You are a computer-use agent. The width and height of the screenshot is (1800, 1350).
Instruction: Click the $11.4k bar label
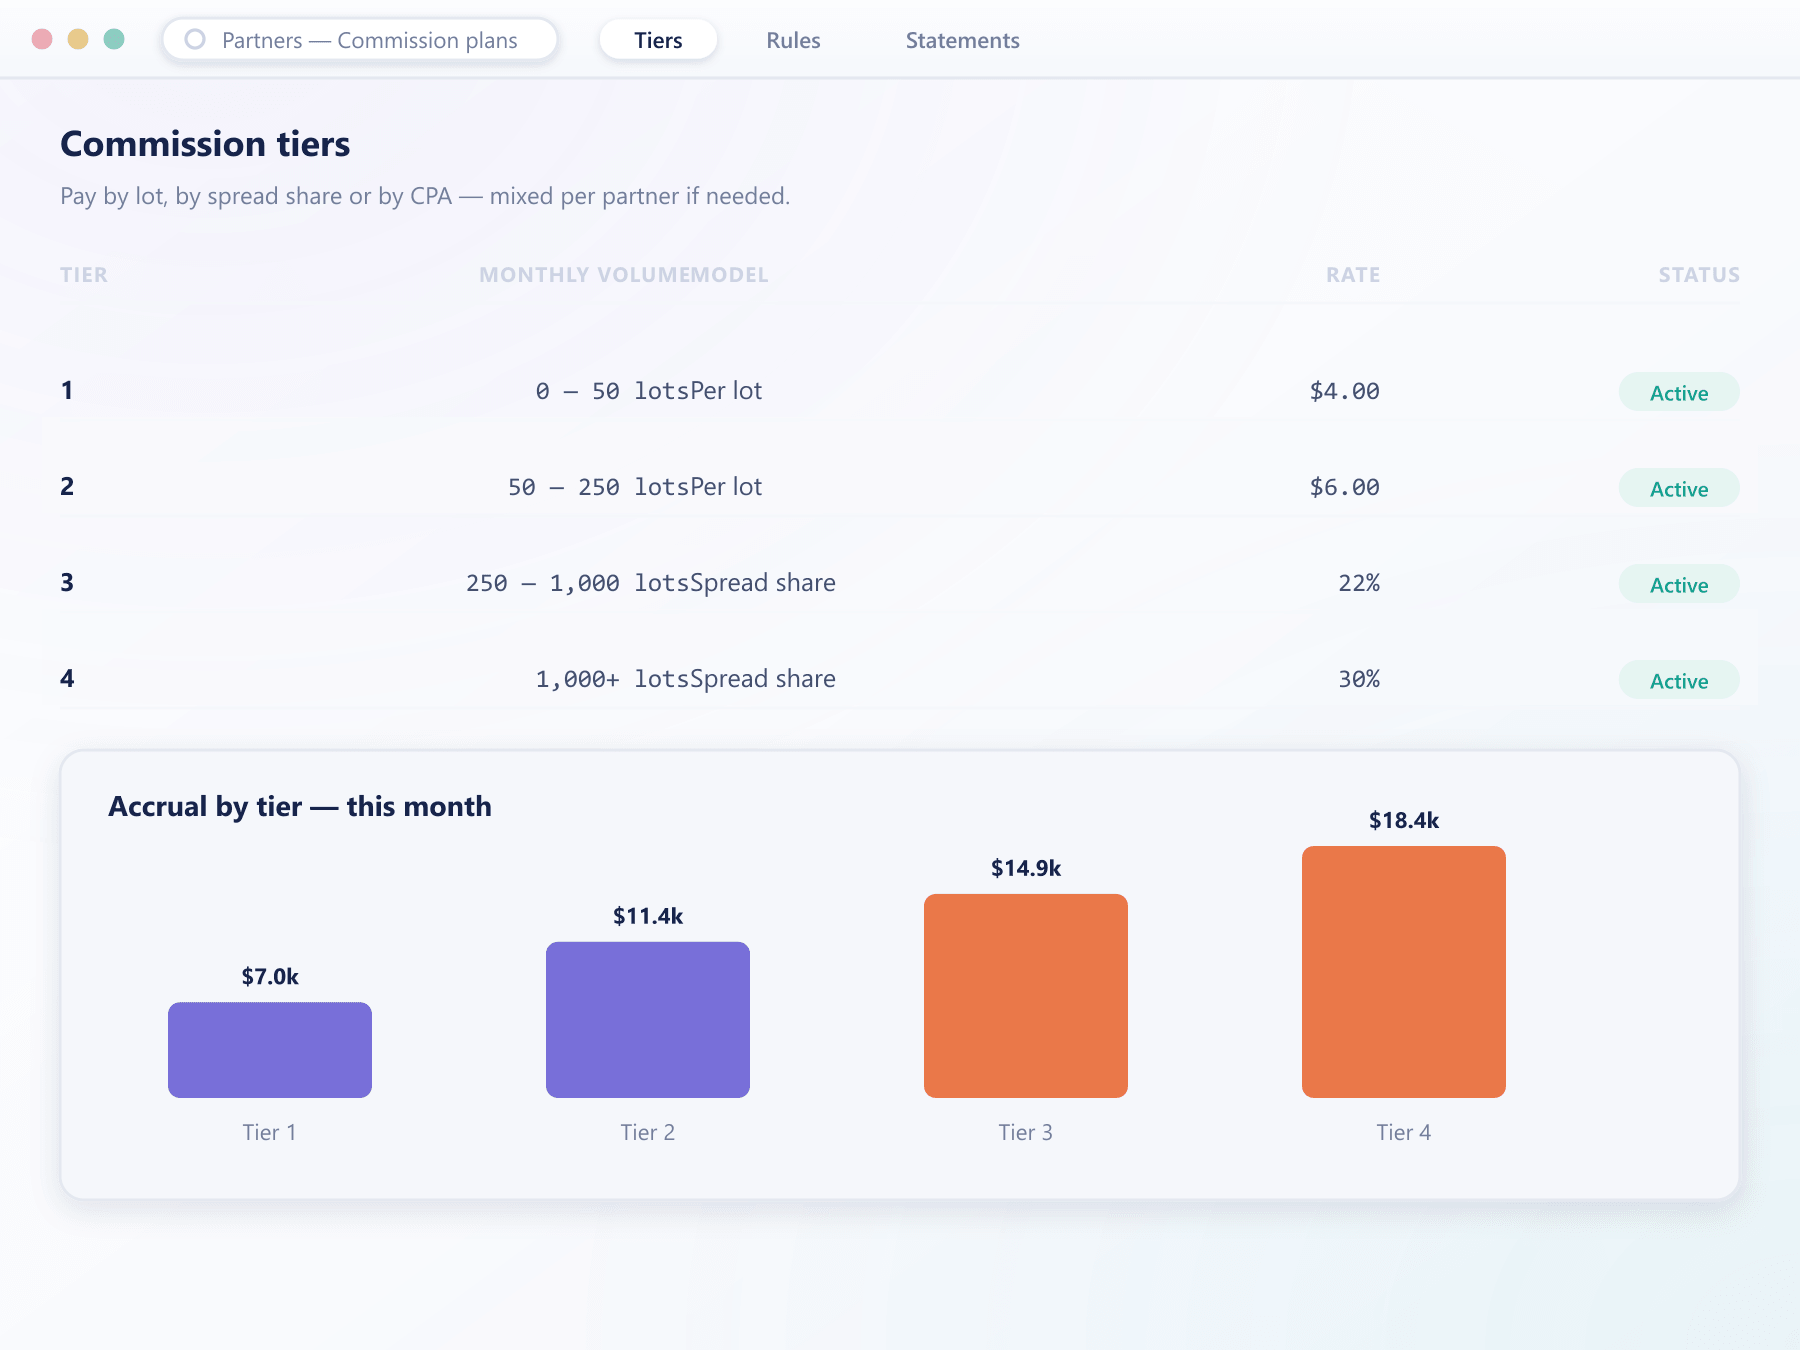click(x=648, y=916)
